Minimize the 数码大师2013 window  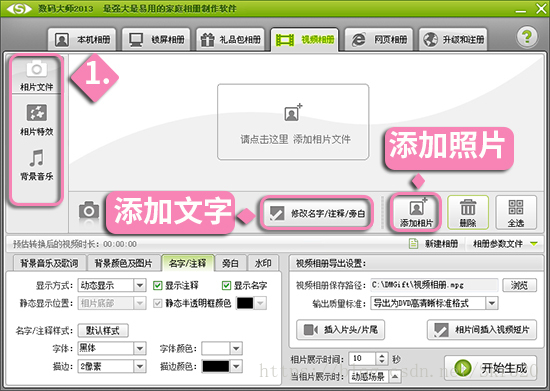[520, 11]
